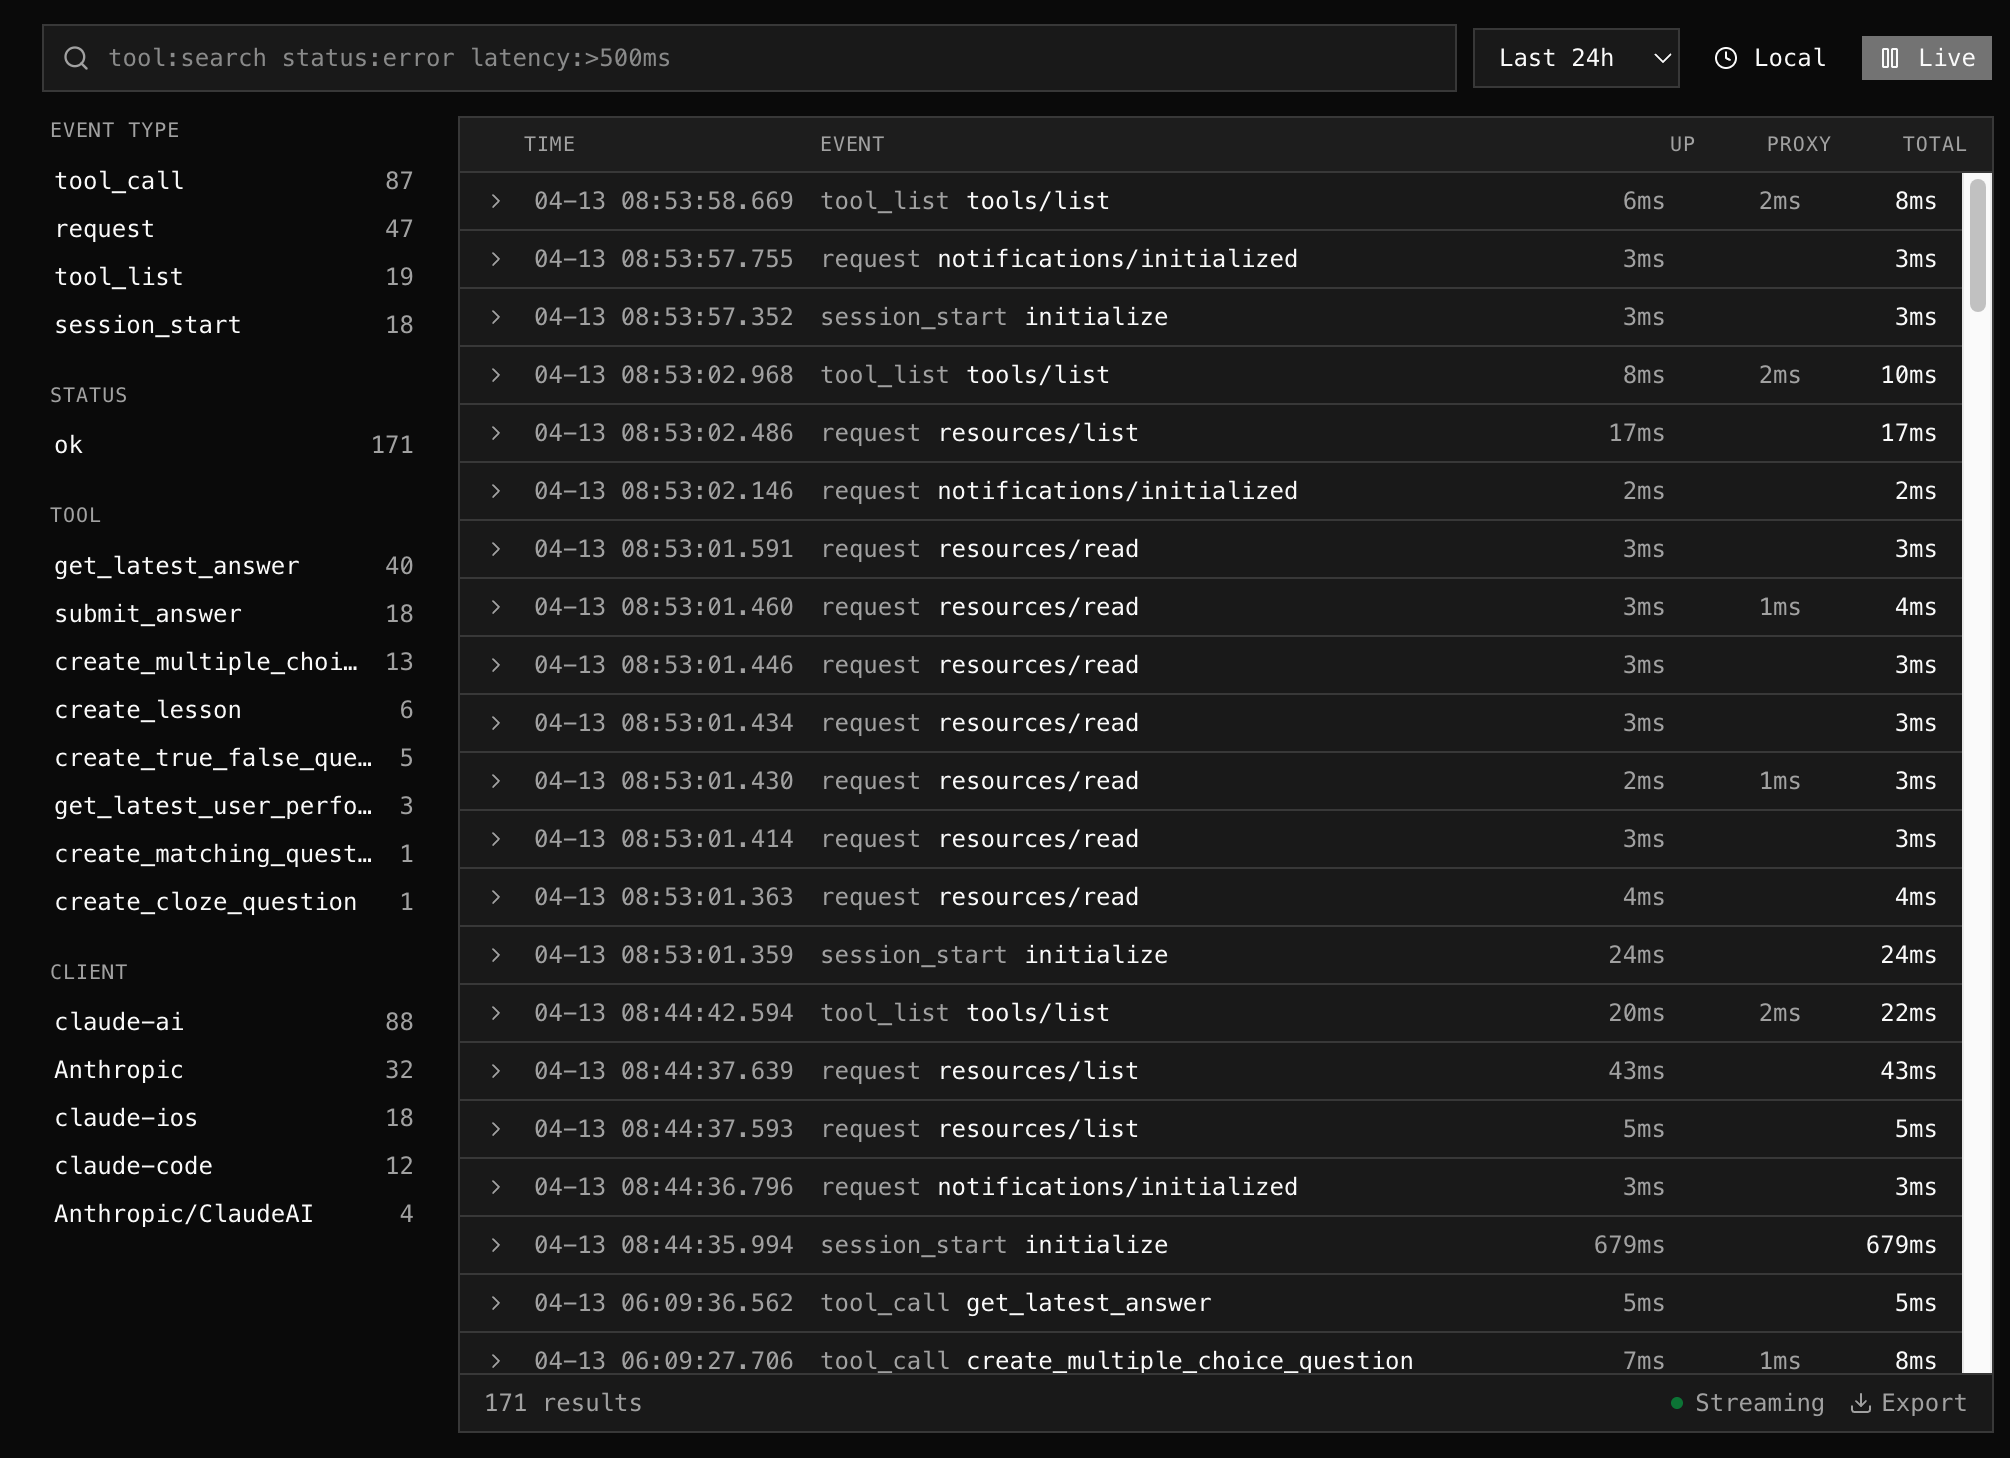The width and height of the screenshot is (2010, 1458).
Task: Filter by tool_list event type
Action: coord(233,277)
